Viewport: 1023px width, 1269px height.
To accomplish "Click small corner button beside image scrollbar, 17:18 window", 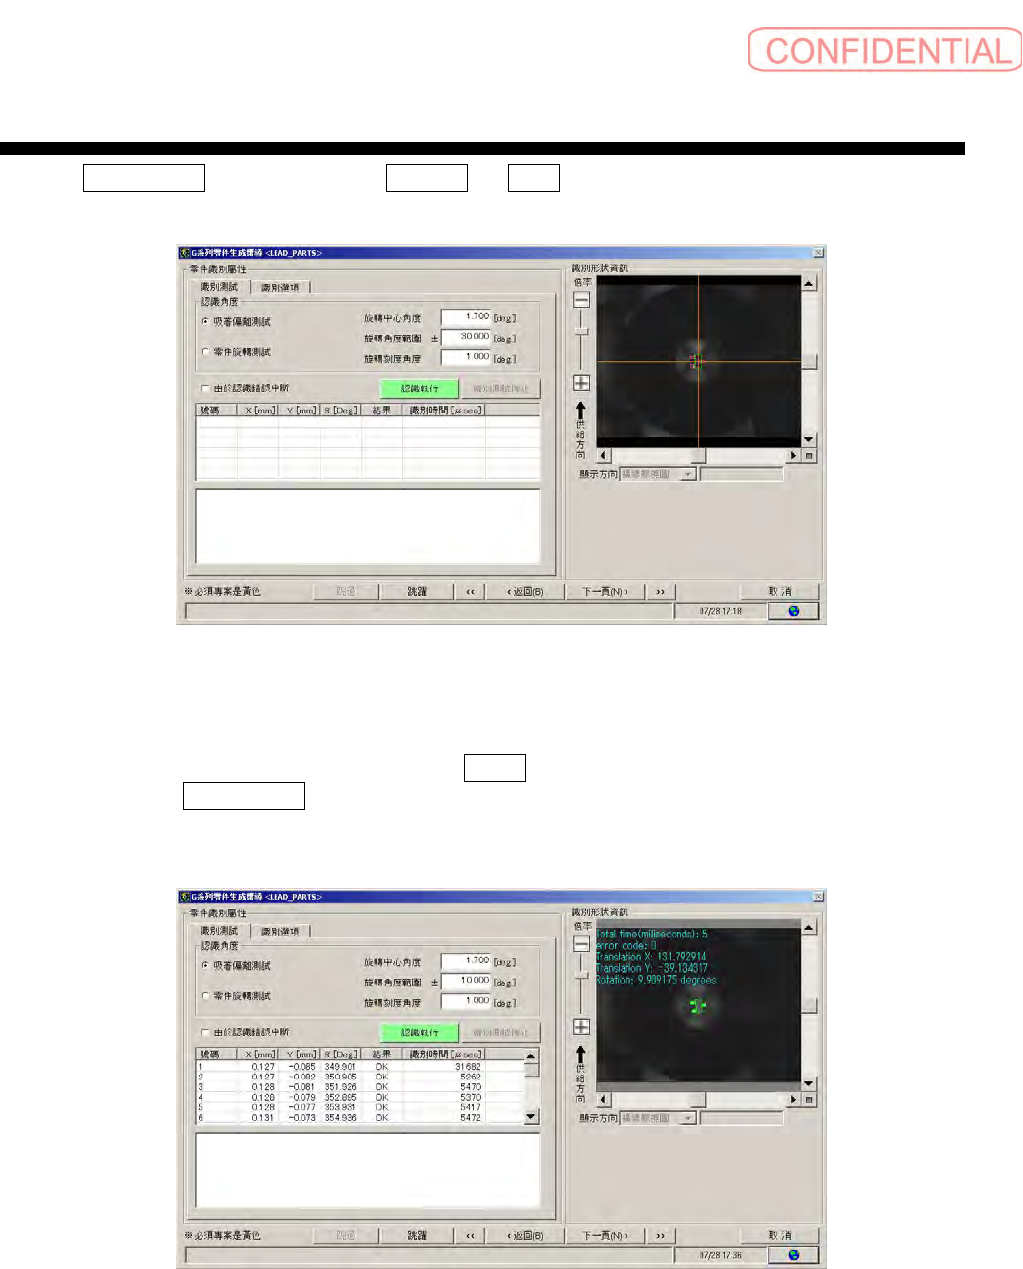I will pos(809,456).
